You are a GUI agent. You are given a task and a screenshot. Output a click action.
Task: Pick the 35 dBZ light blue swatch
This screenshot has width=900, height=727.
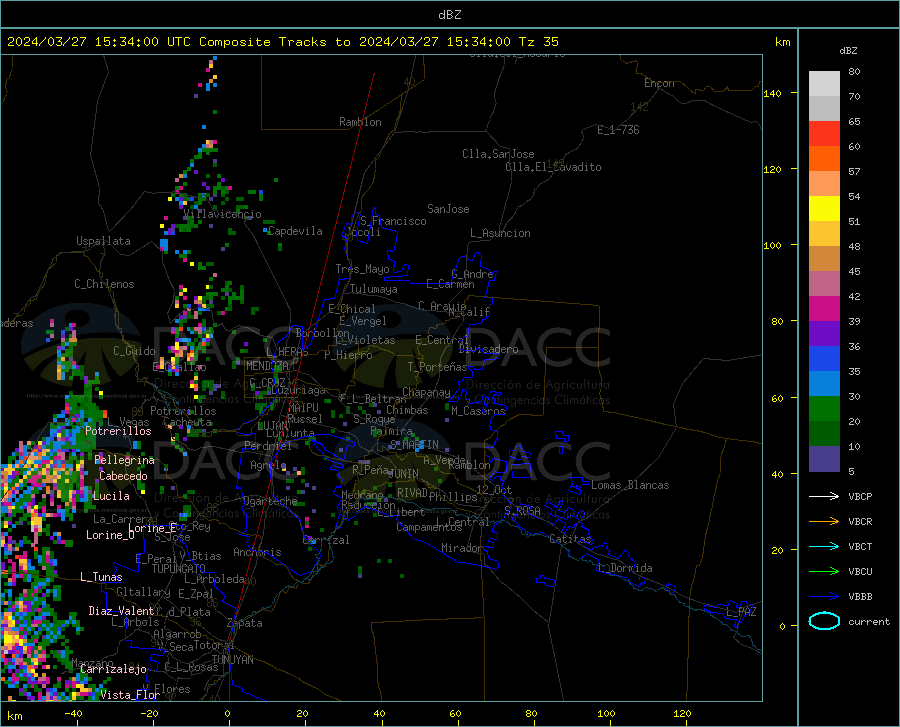pyautogui.click(x=824, y=383)
